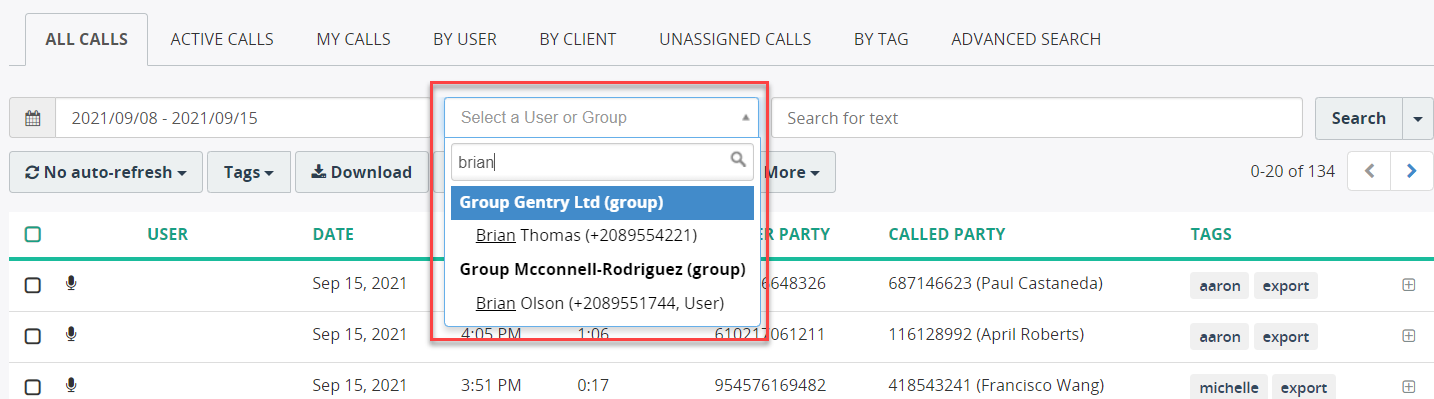
Task: Check the box for the Paul Castaneda call
Action: tap(33, 285)
